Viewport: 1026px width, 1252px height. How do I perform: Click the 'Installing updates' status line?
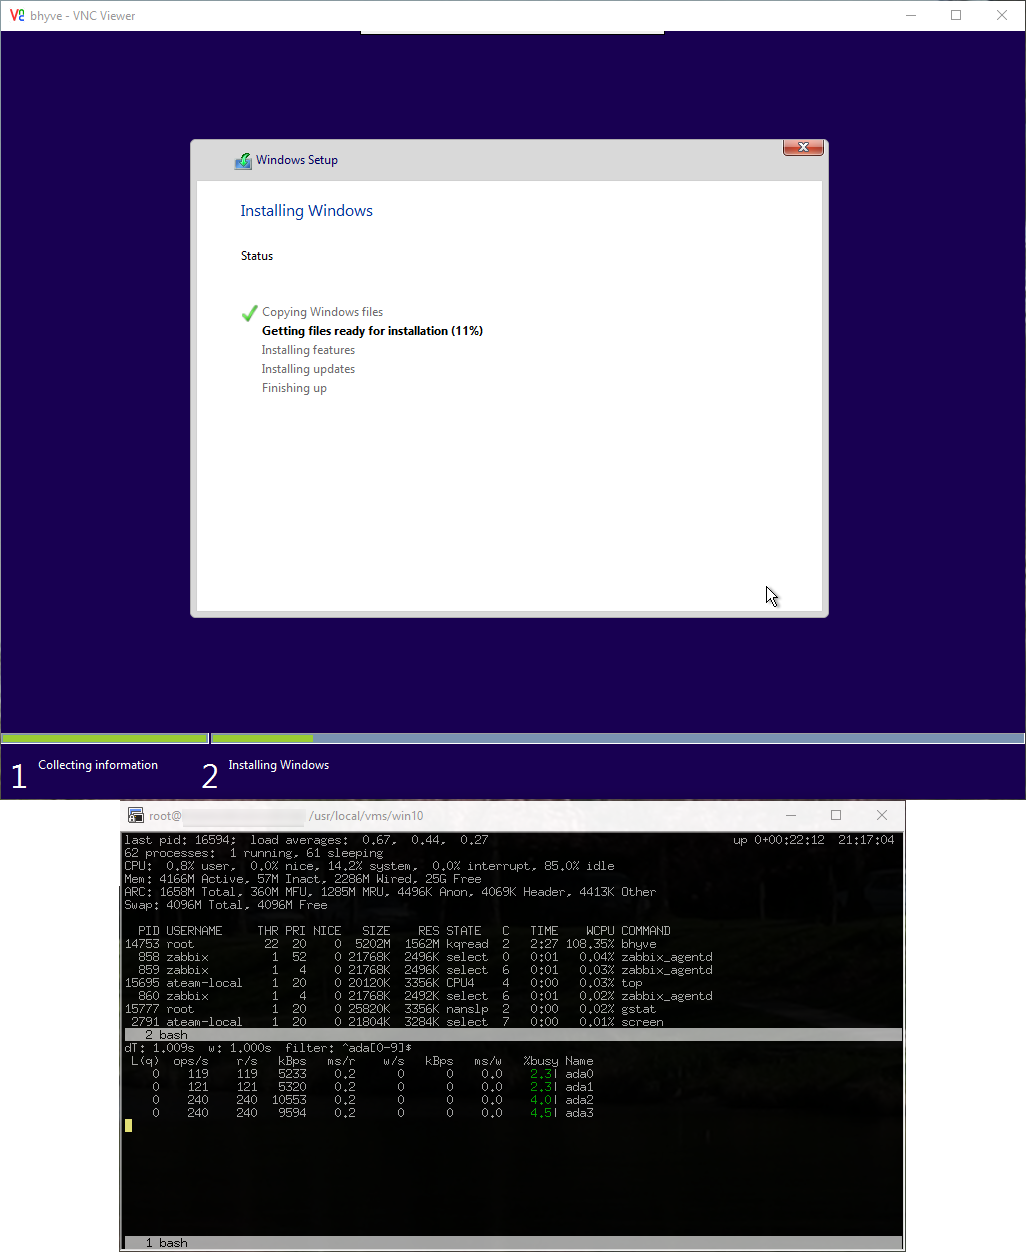point(308,369)
